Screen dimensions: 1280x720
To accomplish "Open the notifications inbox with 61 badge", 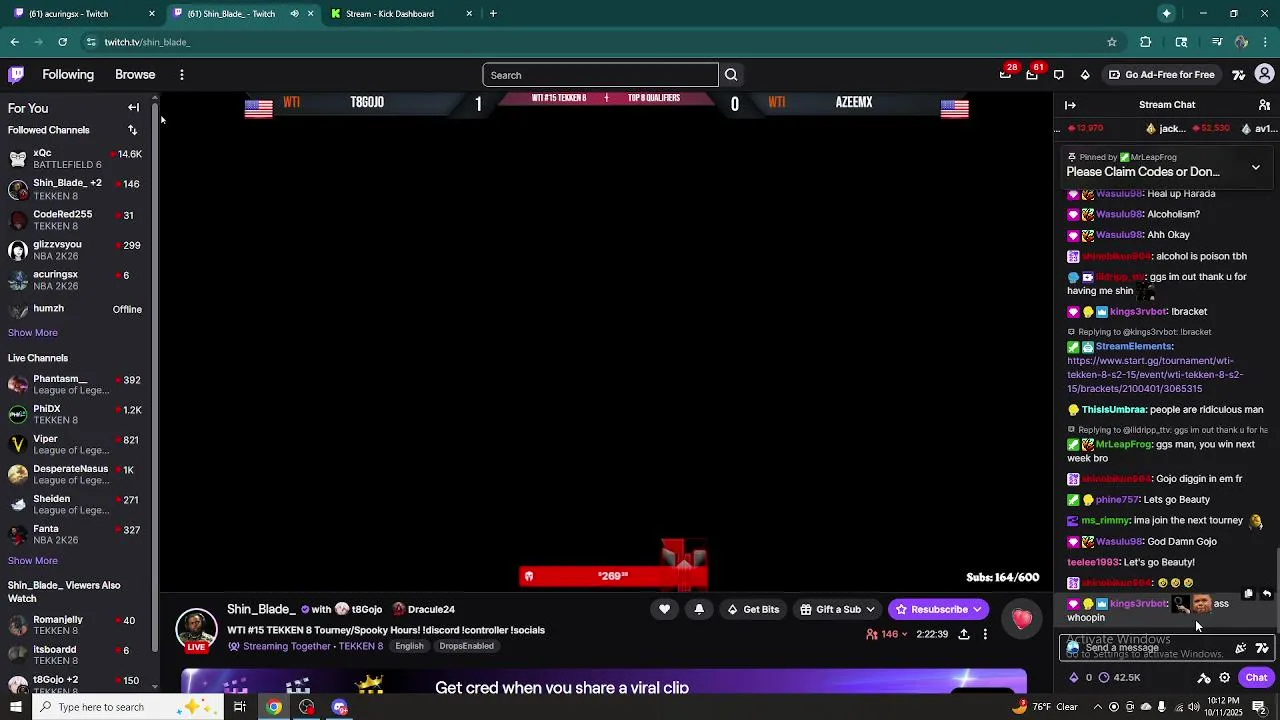I will coord(1032,74).
